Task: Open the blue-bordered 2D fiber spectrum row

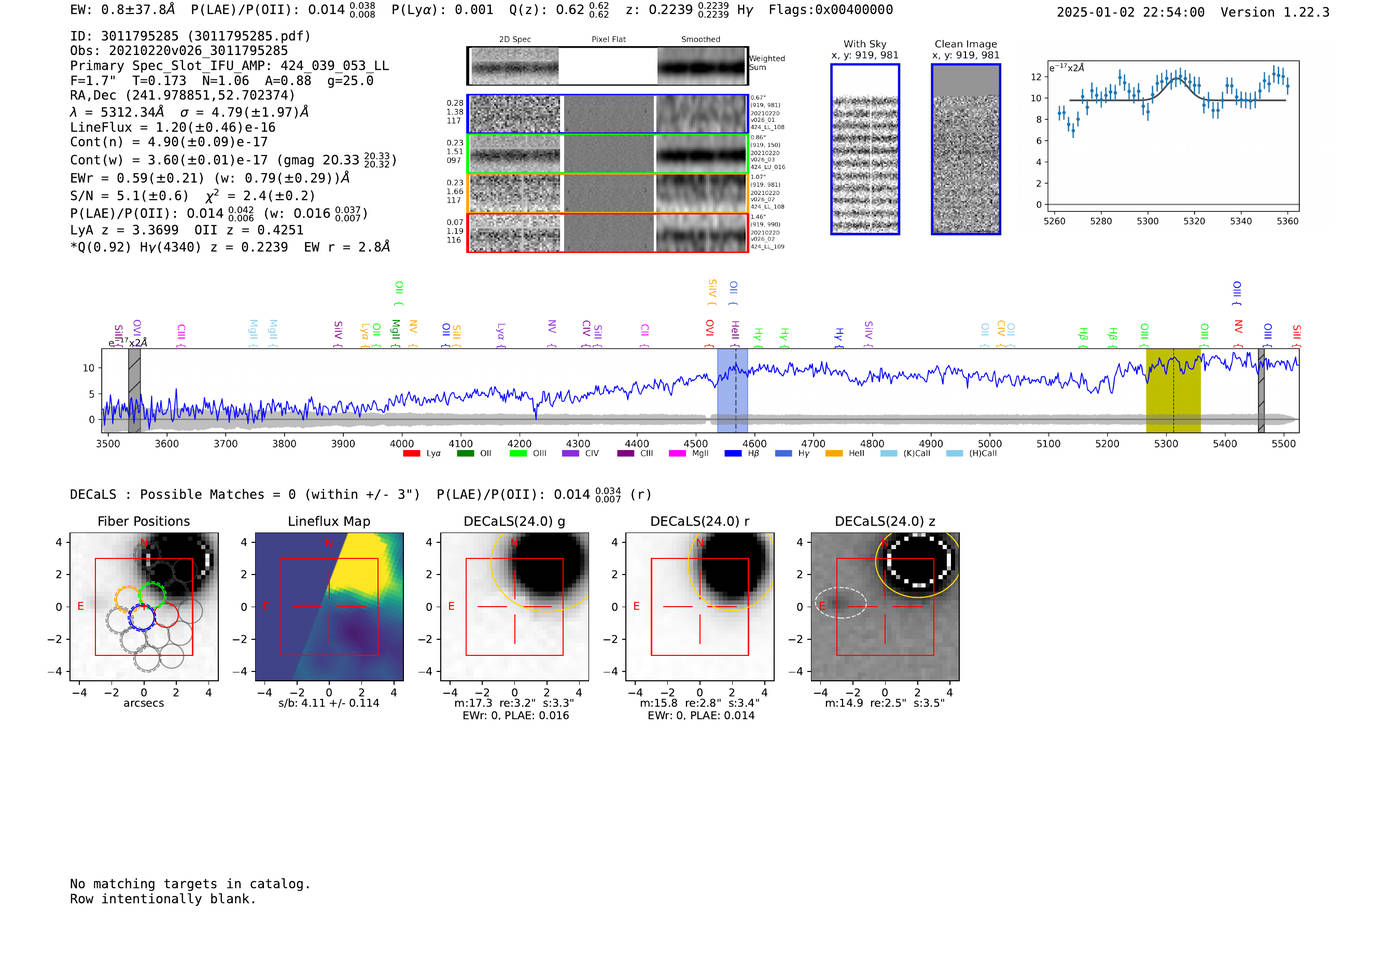Action: 608,114
